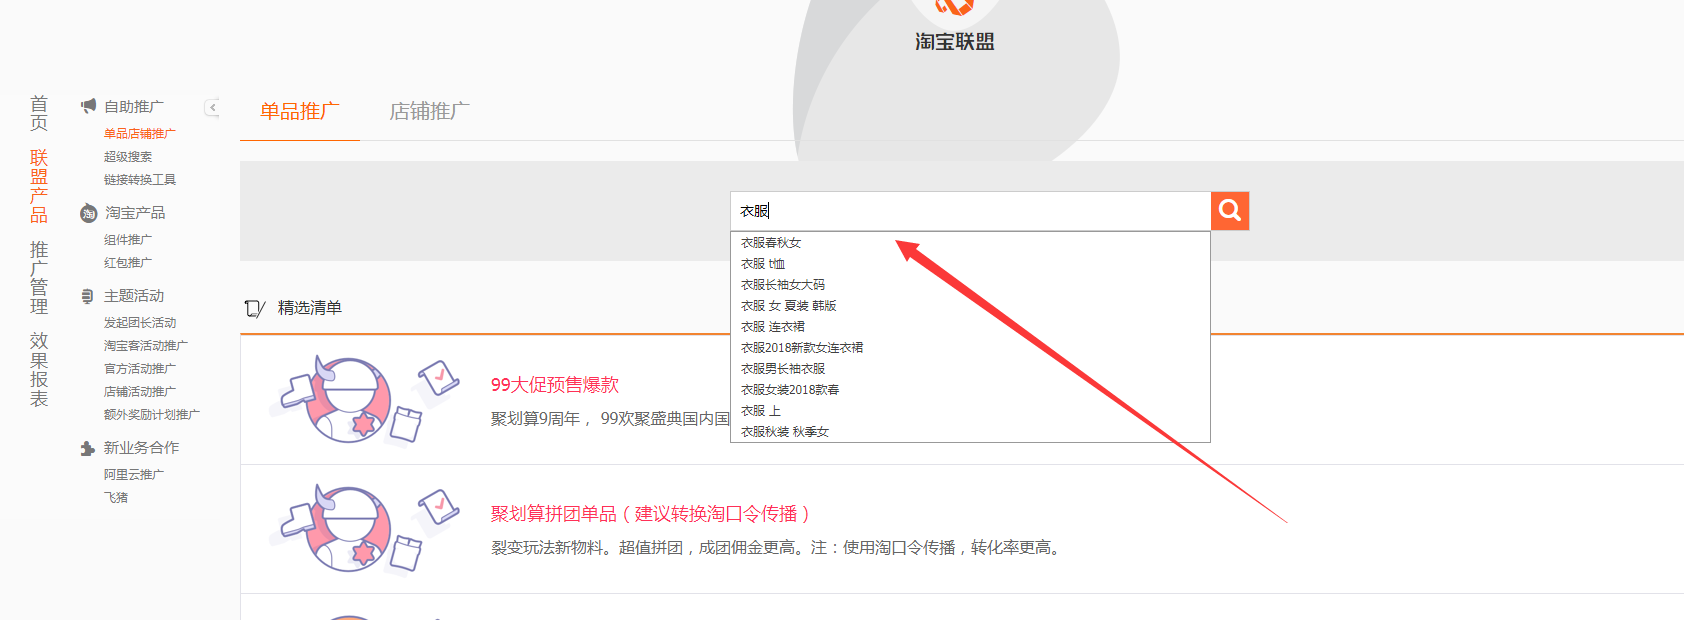Click the 精选清单 list icon
The image size is (1684, 620).
coord(254,308)
